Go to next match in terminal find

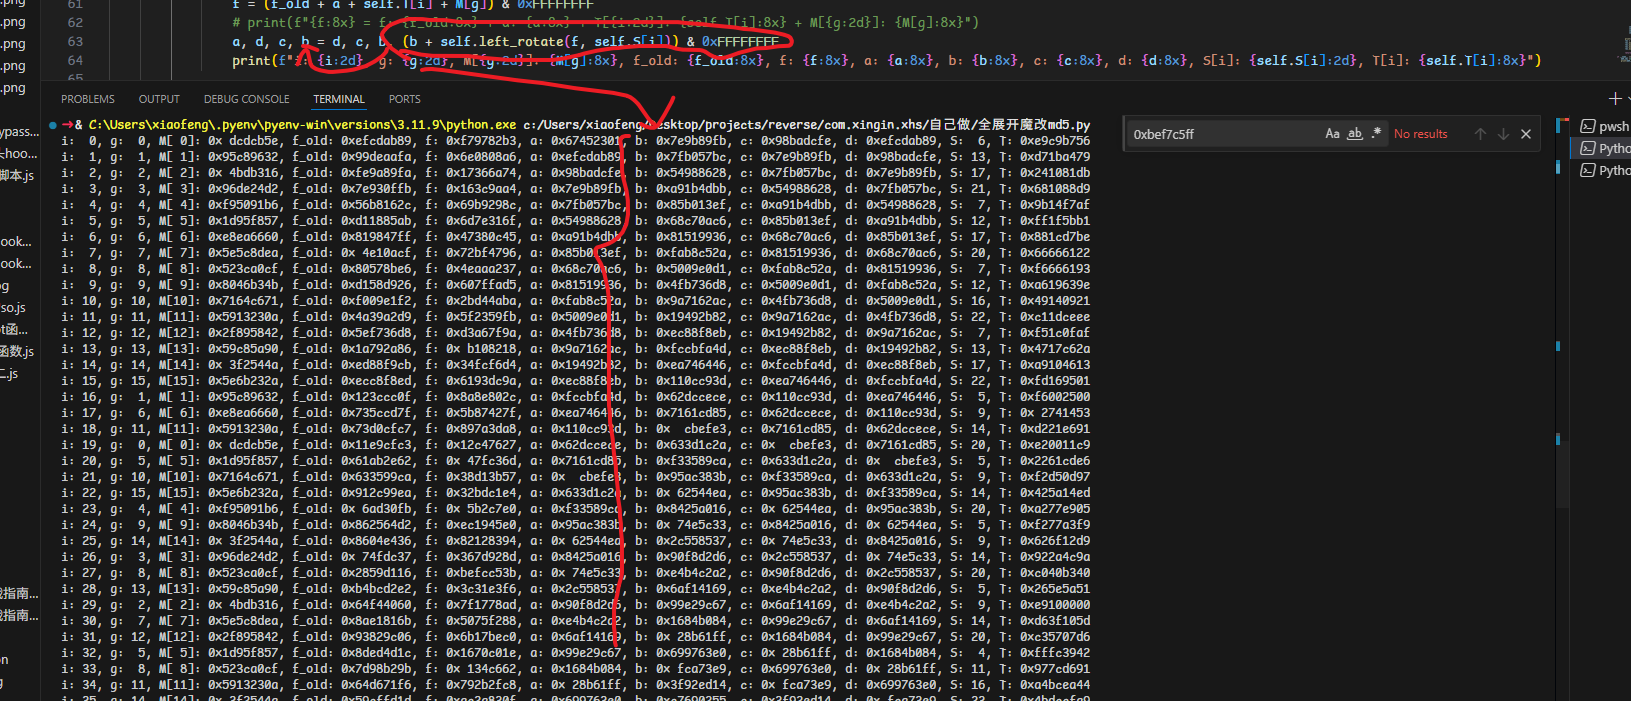tap(1503, 134)
